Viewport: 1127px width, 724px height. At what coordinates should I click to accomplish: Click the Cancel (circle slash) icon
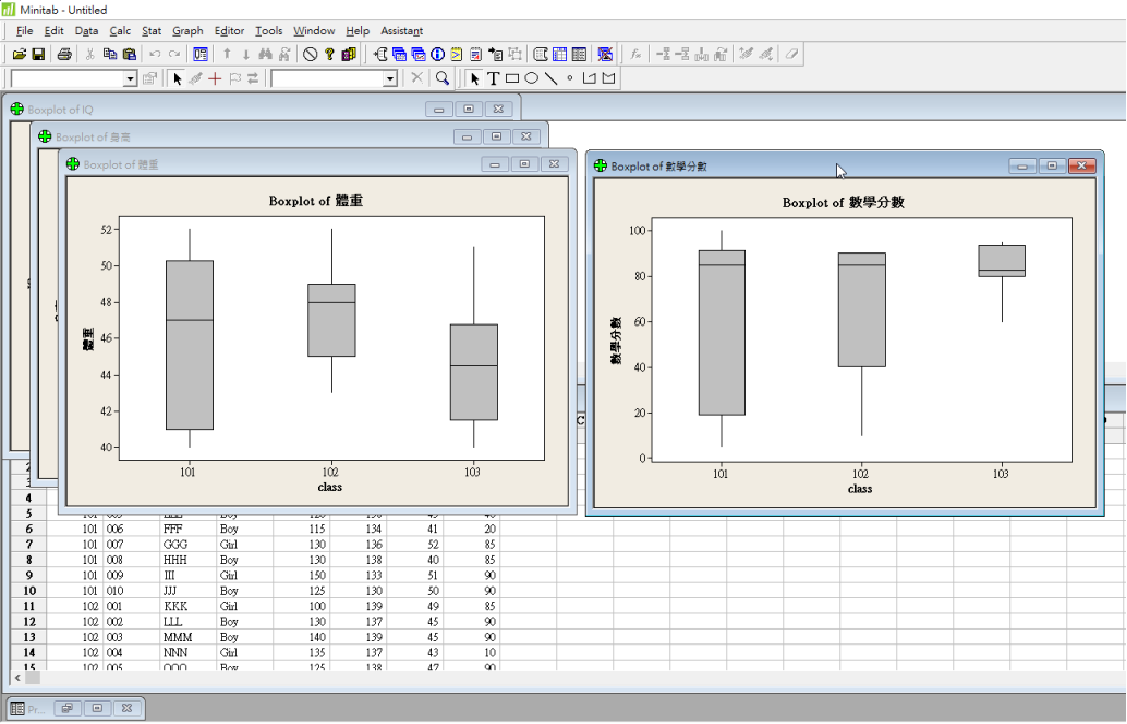pyautogui.click(x=310, y=54)
